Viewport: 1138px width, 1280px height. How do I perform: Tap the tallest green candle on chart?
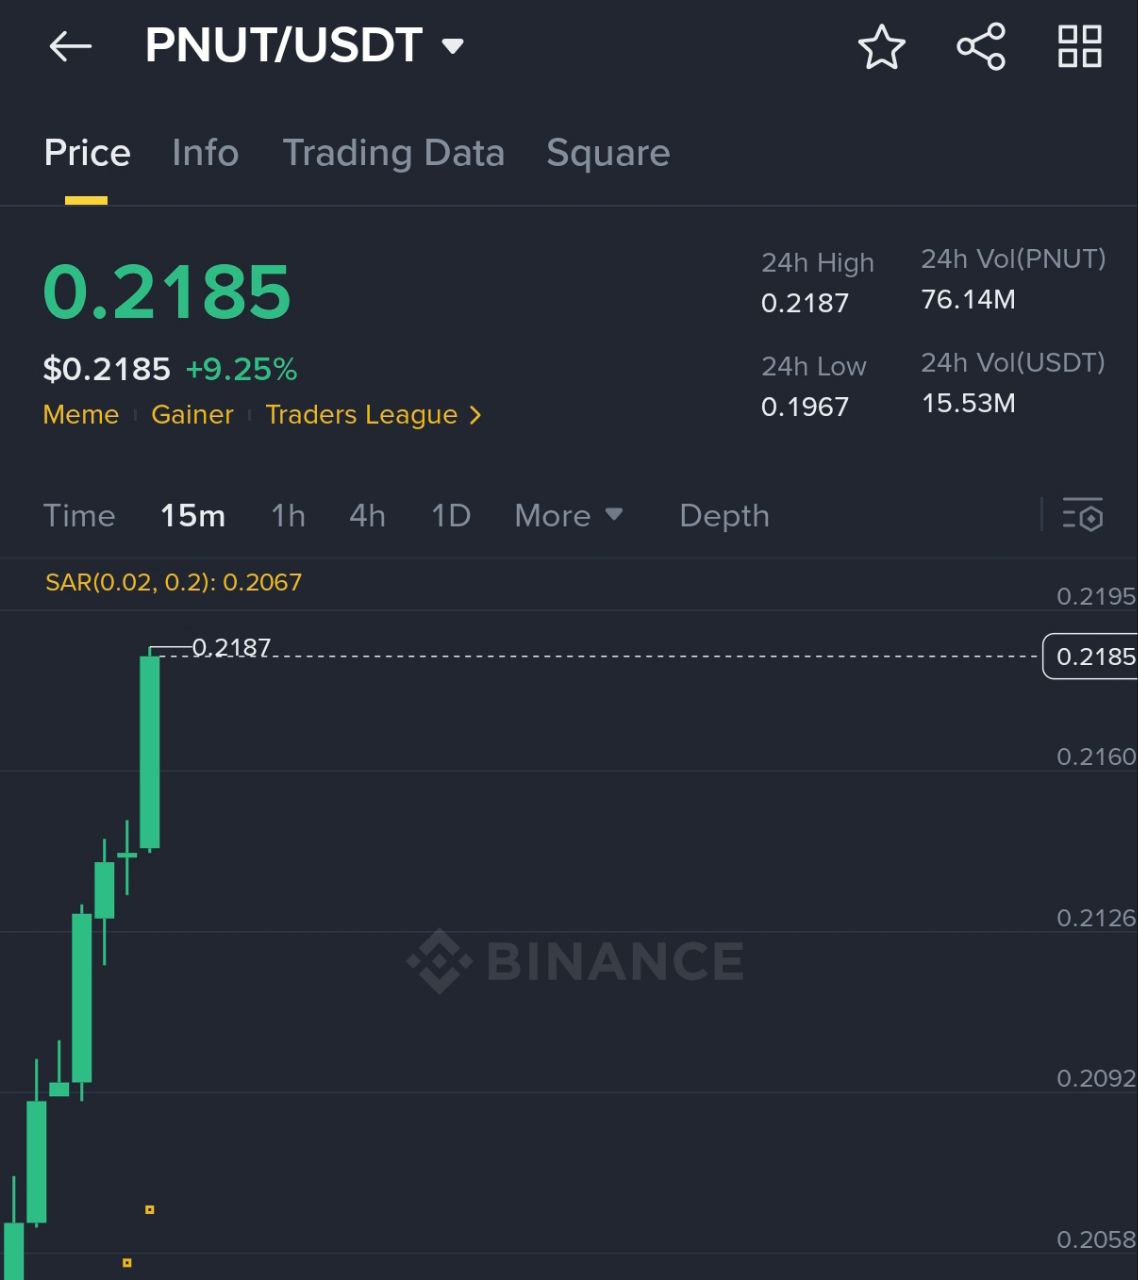150,752
